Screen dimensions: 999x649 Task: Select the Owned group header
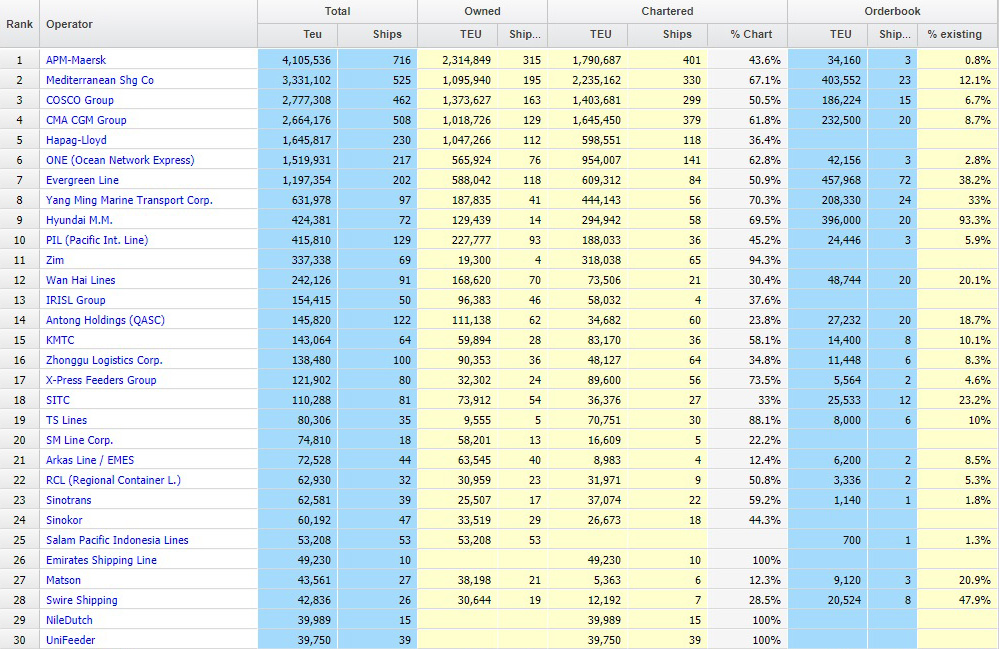point(482,11)
